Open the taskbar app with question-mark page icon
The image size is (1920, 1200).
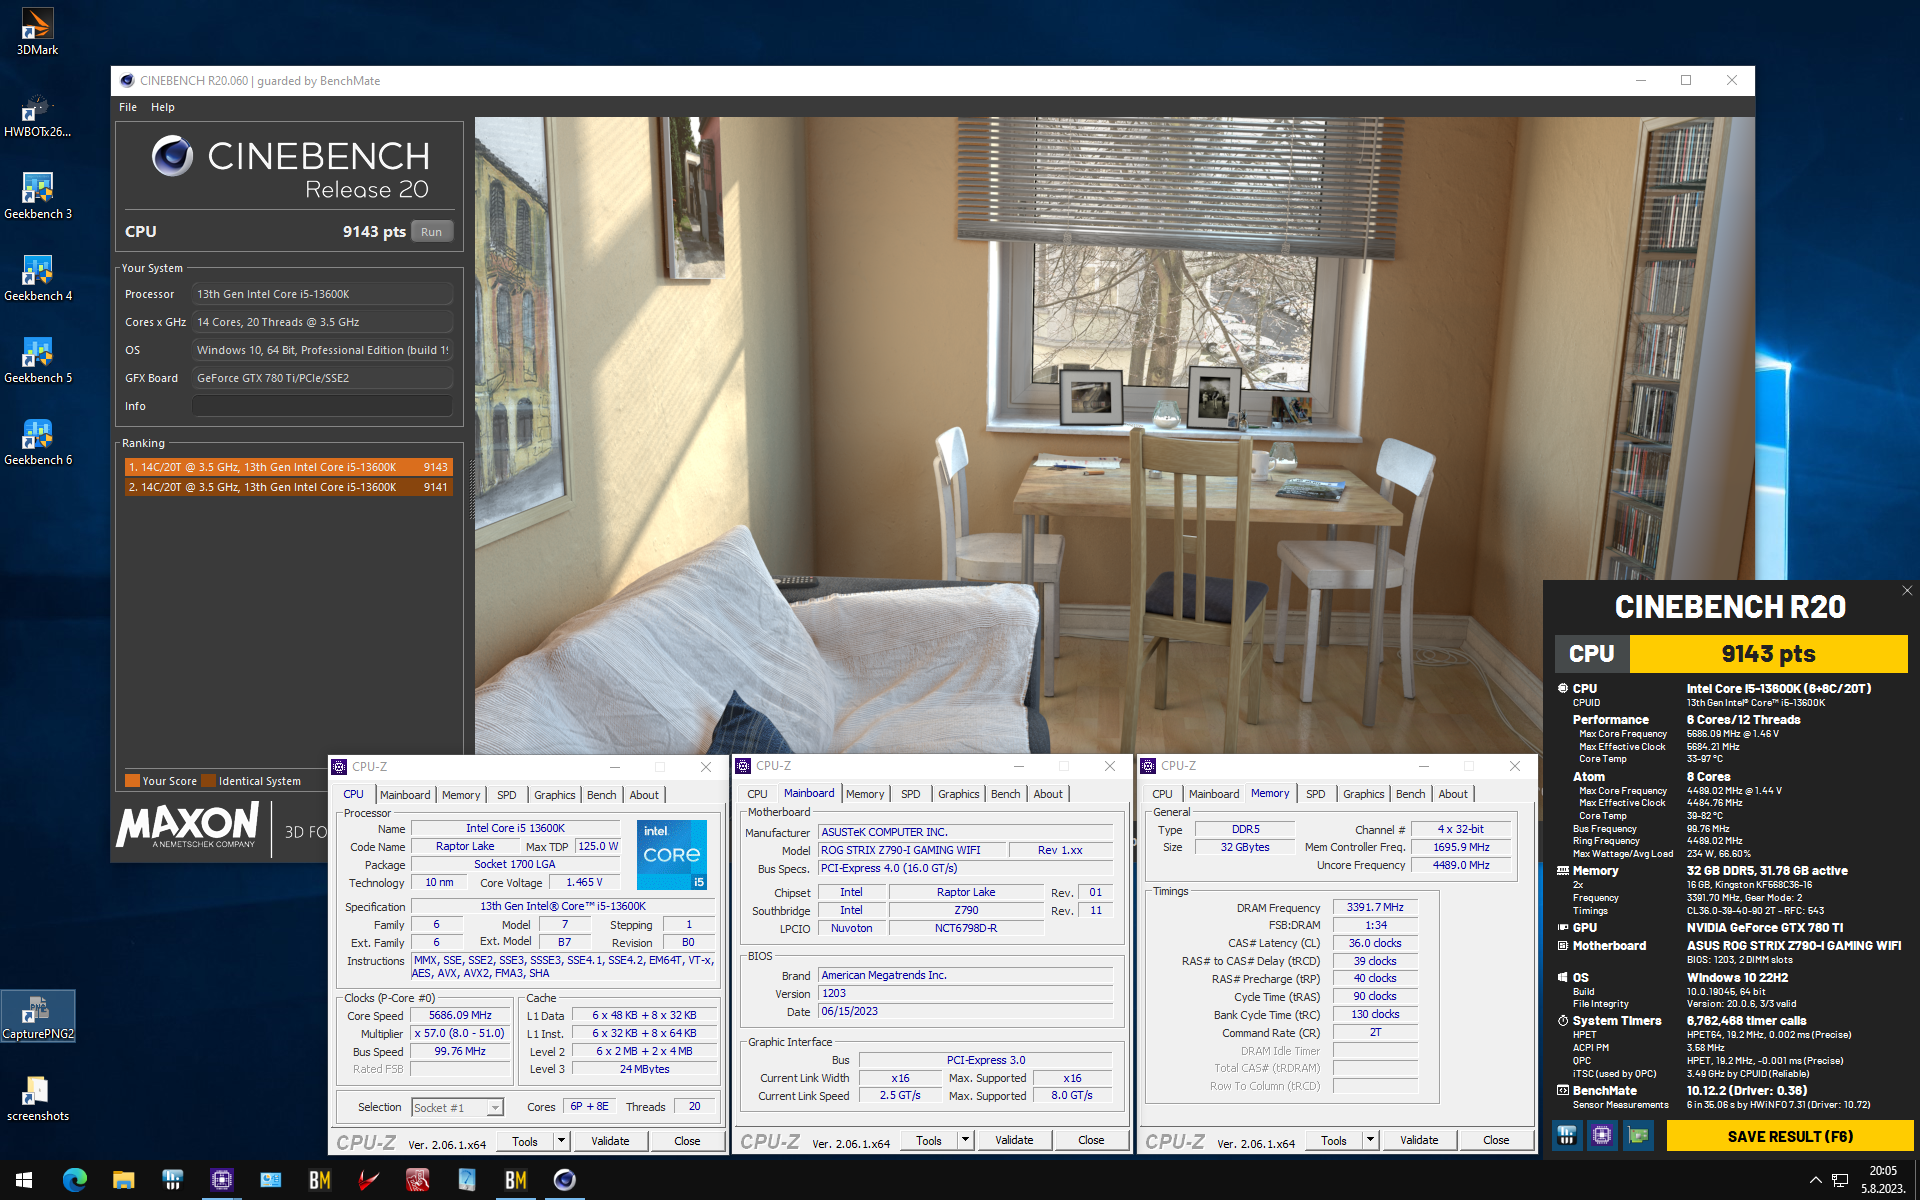click(x=466, y=1180)
